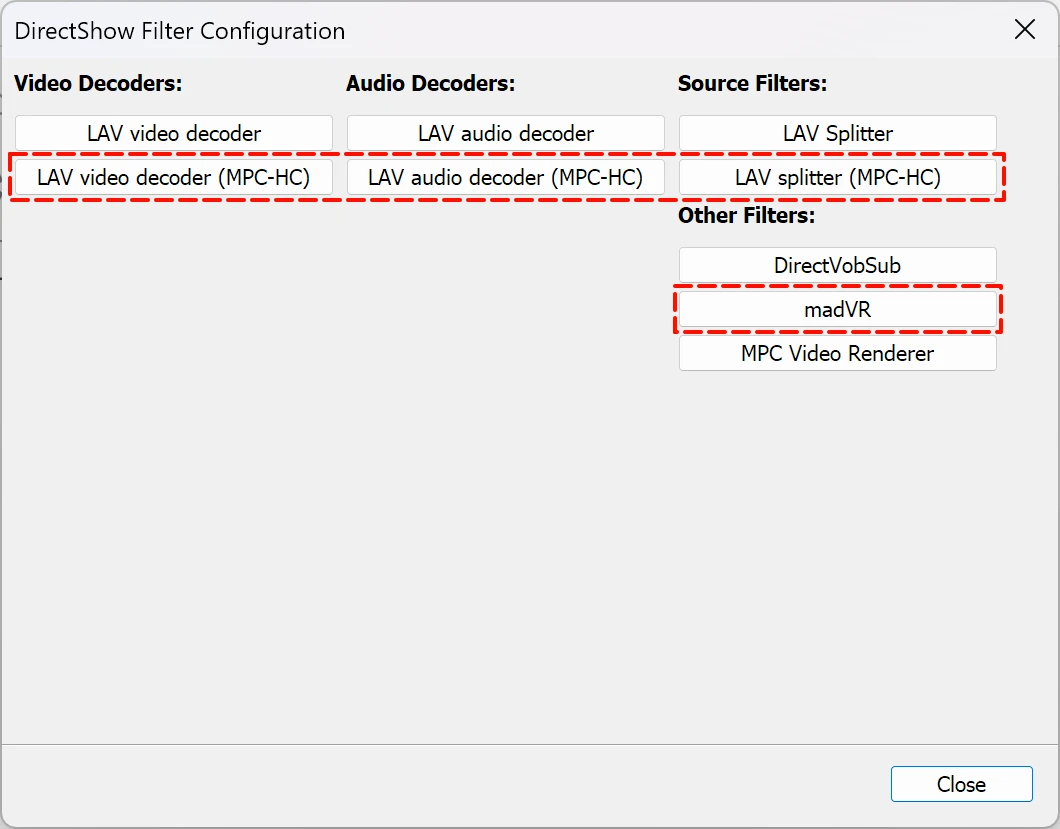
Task: Click the DirectShow Filter Configuration title
Action: coord(180,30)
